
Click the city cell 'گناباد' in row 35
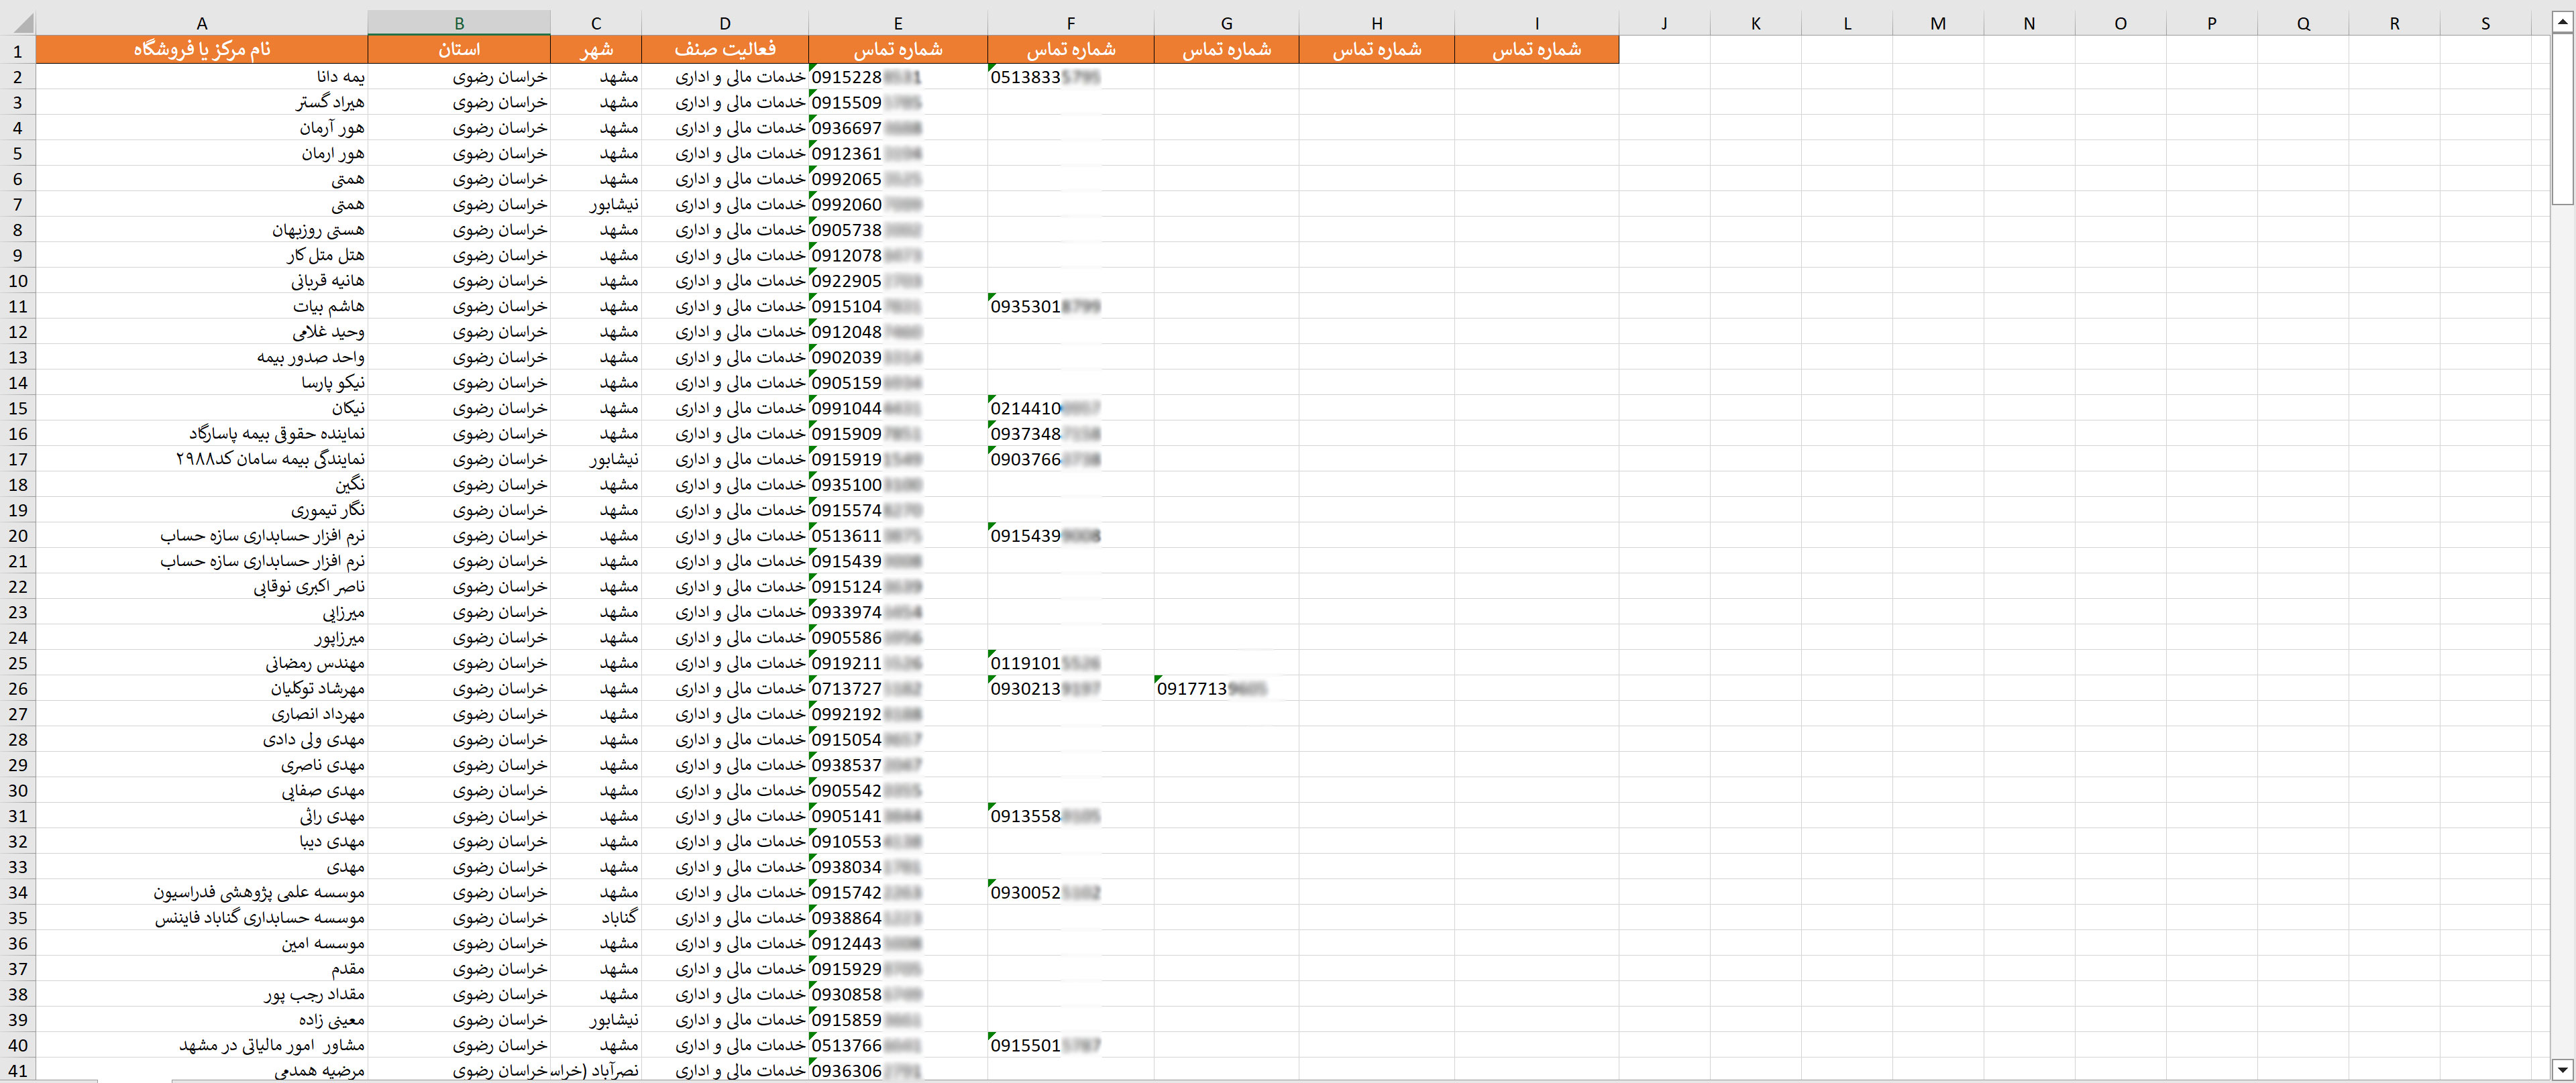[596, 918]
